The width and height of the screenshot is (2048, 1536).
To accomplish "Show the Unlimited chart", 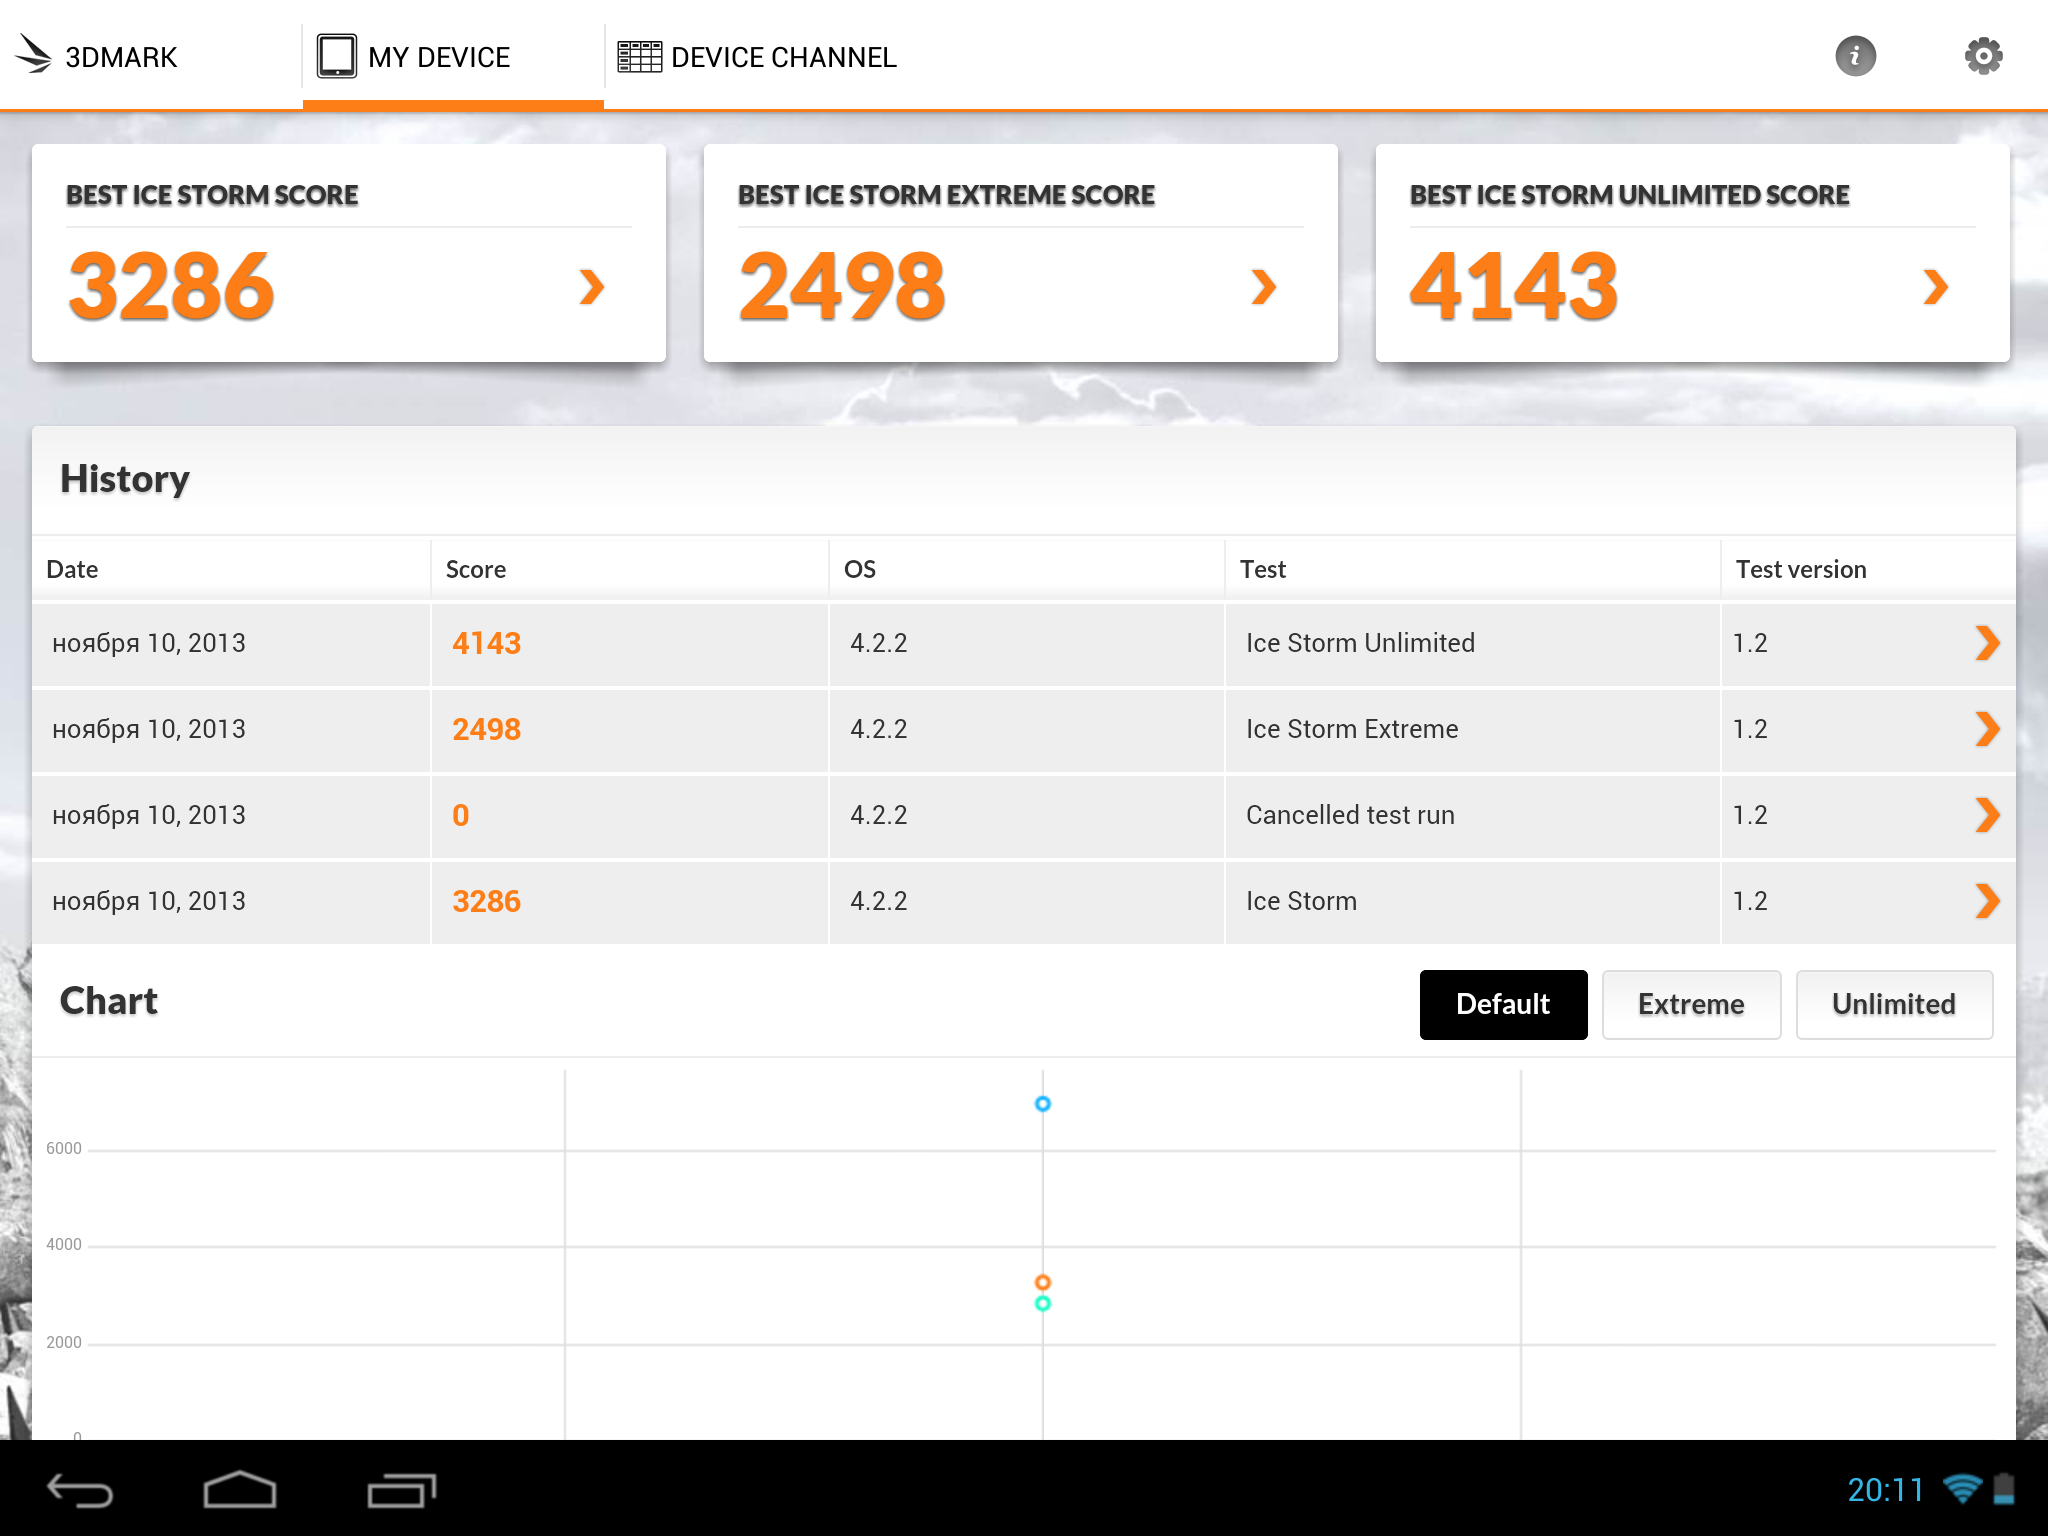I will (1894, 1004).
